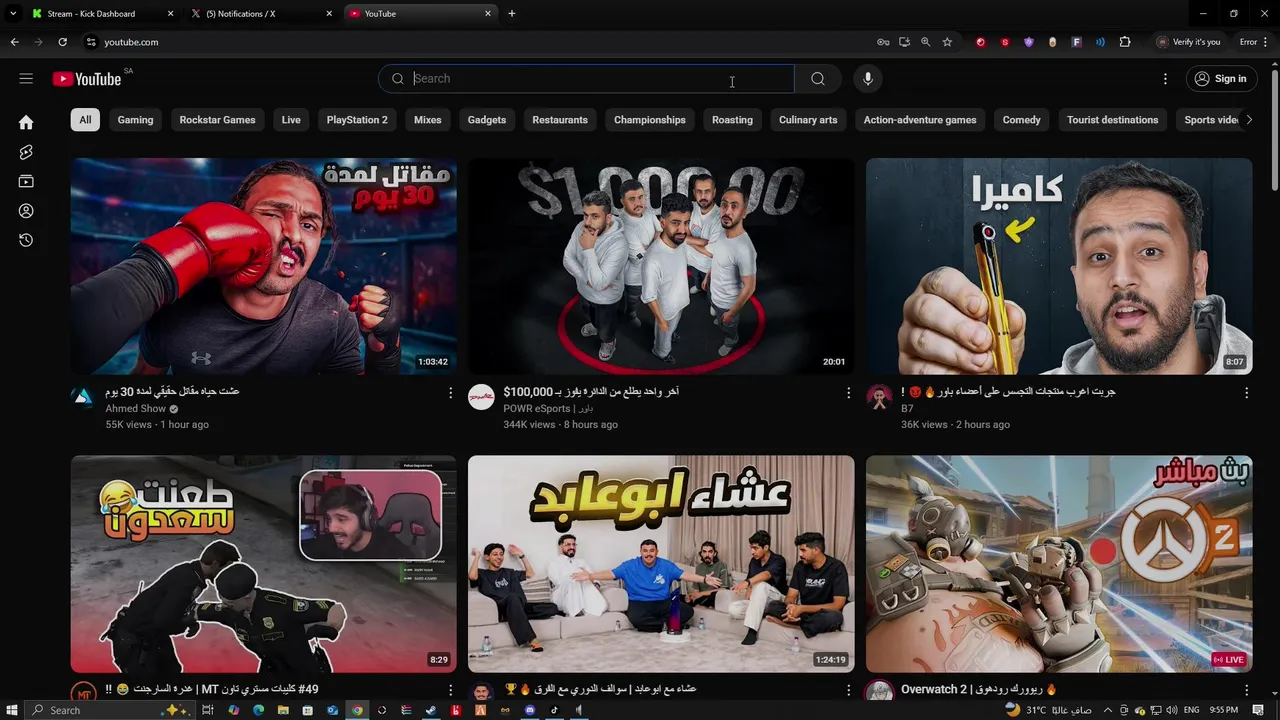Select the Roasting category chip

(732, 120)
